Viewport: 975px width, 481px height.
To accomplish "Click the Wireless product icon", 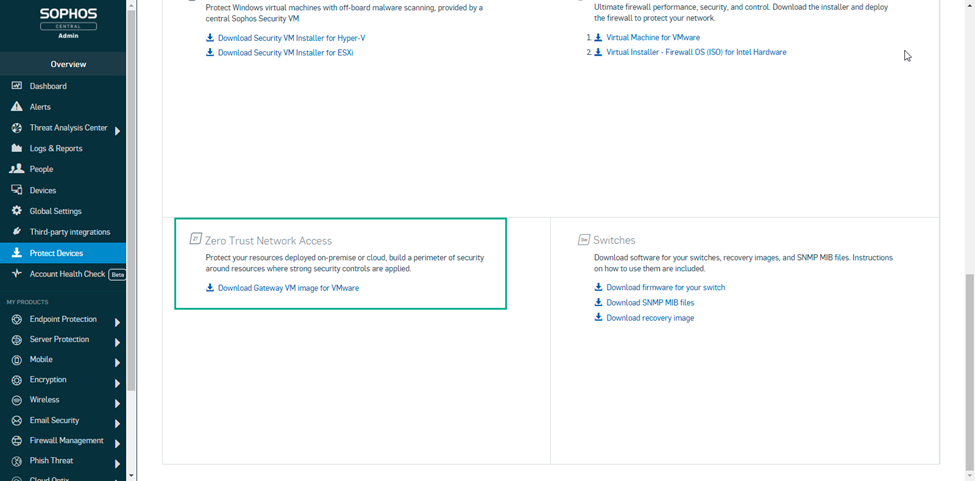I will point(17,400).
